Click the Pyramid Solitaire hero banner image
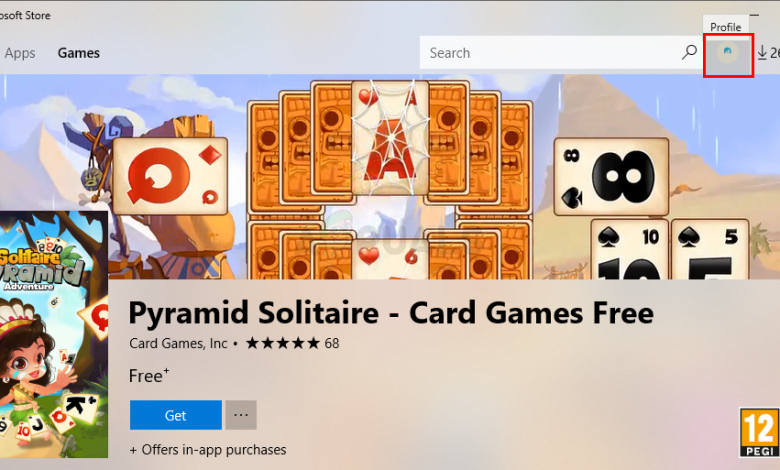780x470 pixels. click(x=390, y=177)
